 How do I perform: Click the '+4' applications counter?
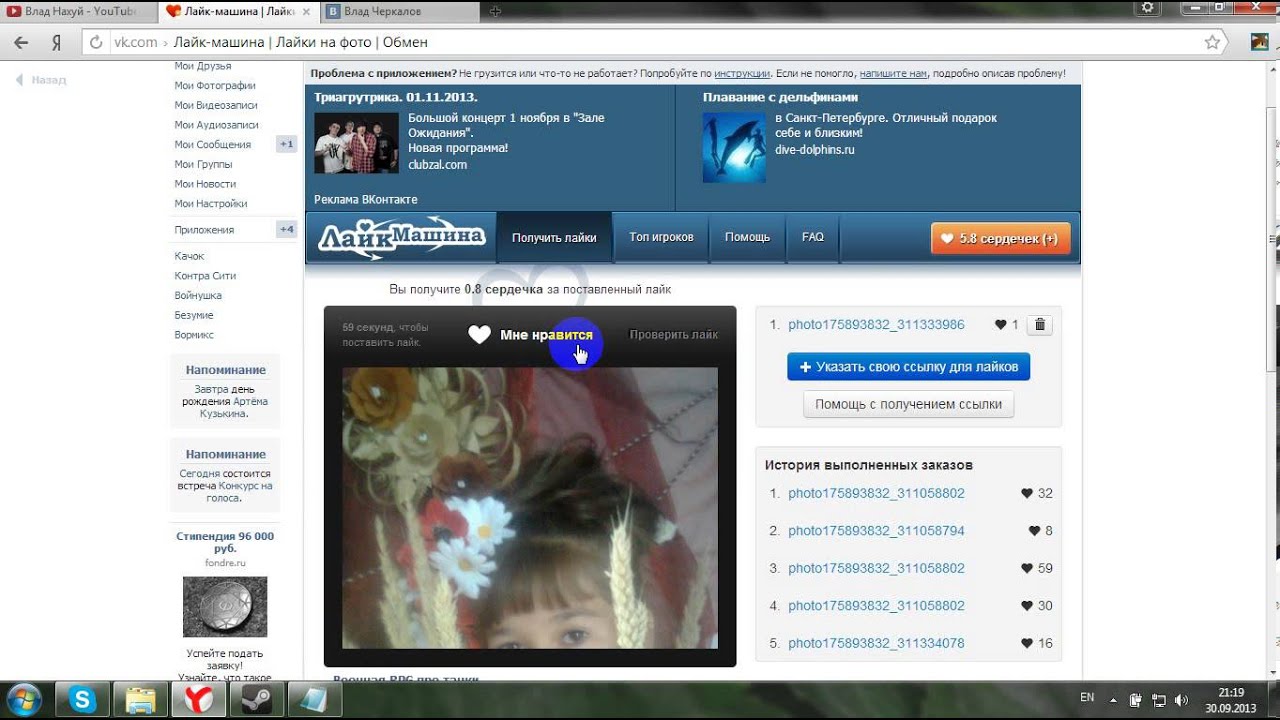coord(287,230)
